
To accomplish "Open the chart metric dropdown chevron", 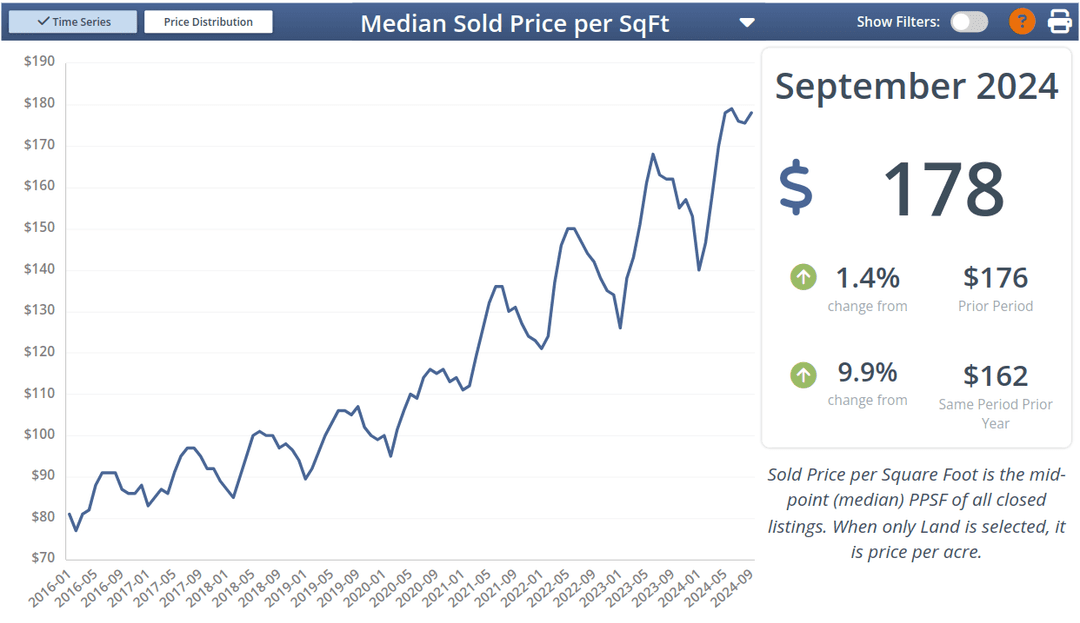I will point(747,21).
